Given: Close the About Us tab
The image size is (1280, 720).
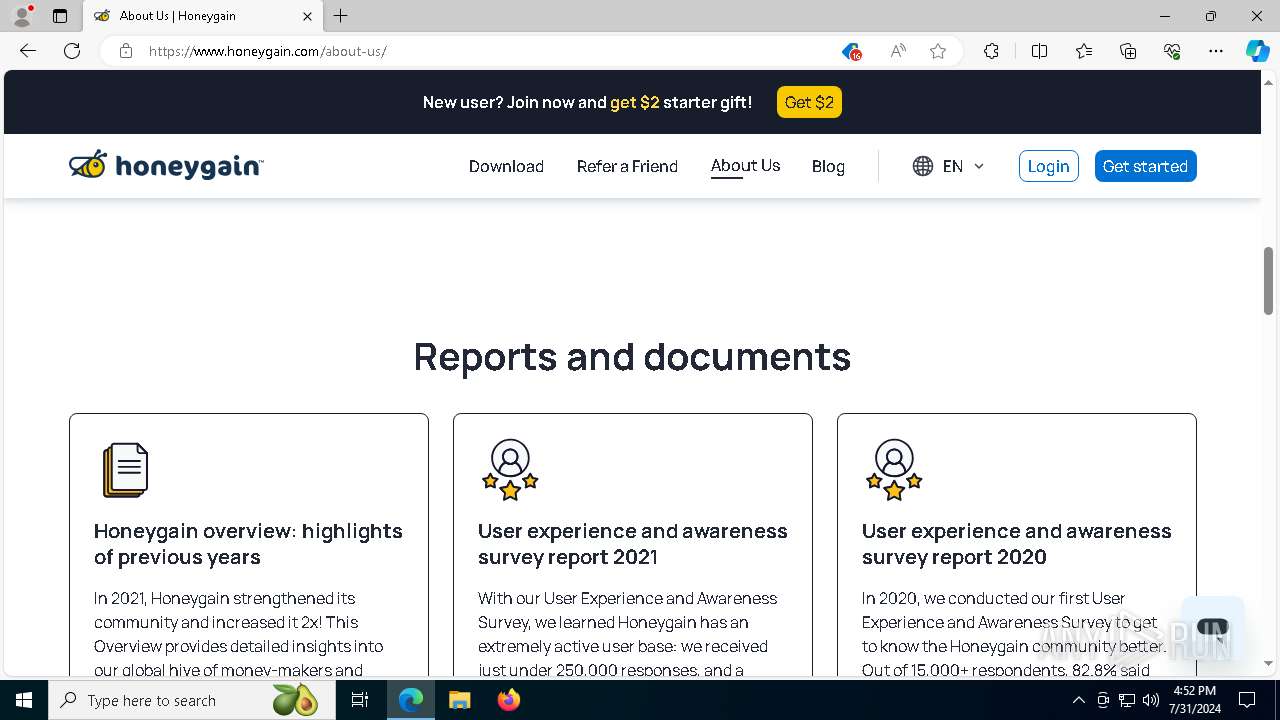Looking at the screenshot, I should [307, 16].
